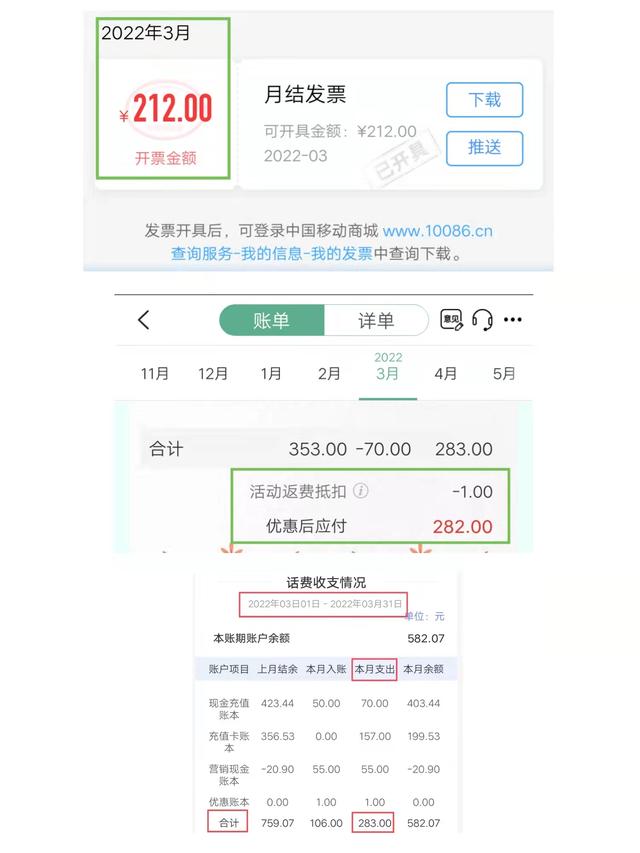
Task: Open the customer service headset icon
Action: click(482, 320)
